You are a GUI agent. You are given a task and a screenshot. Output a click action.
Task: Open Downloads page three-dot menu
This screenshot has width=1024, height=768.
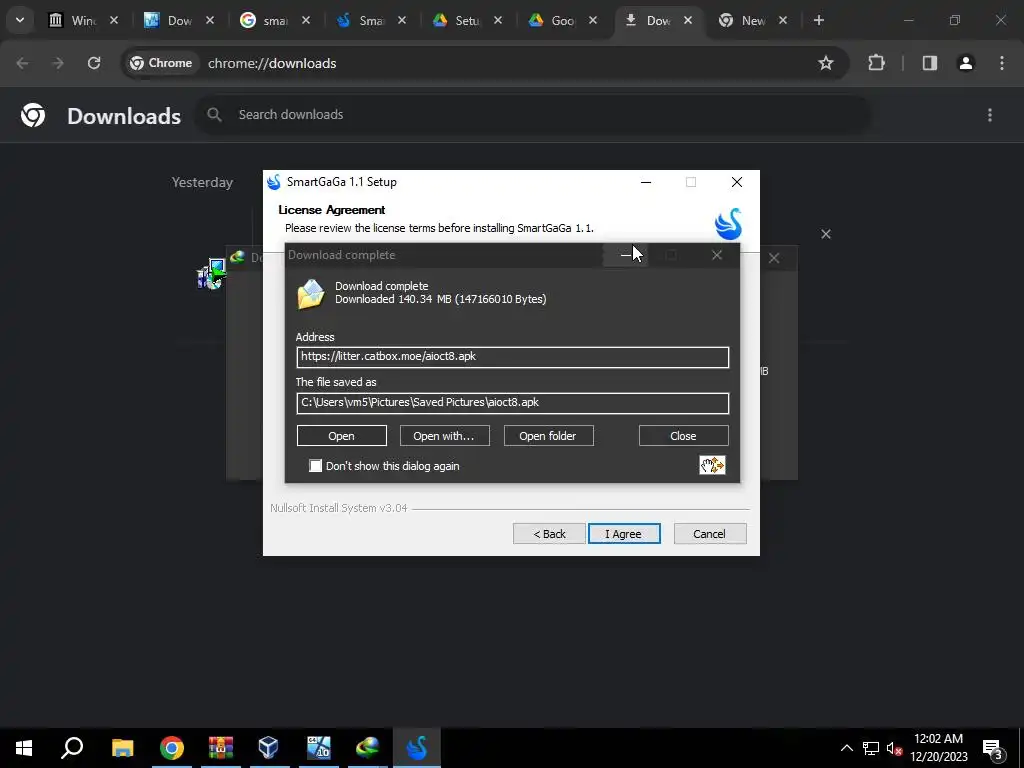point(990,115)
